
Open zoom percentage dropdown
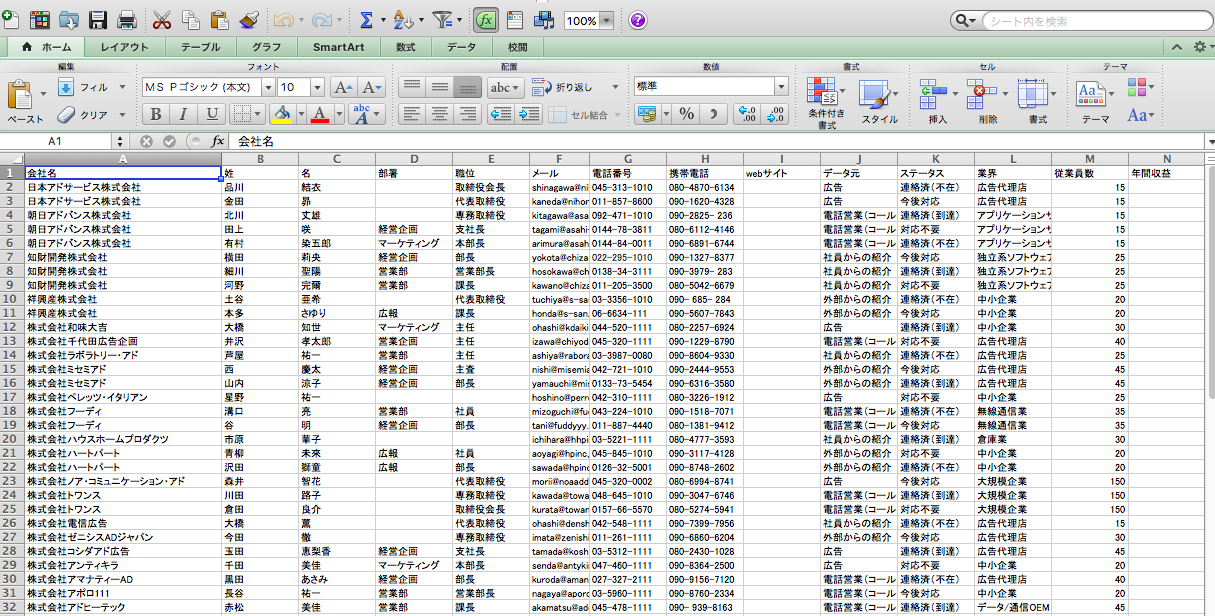coord(608,20)
